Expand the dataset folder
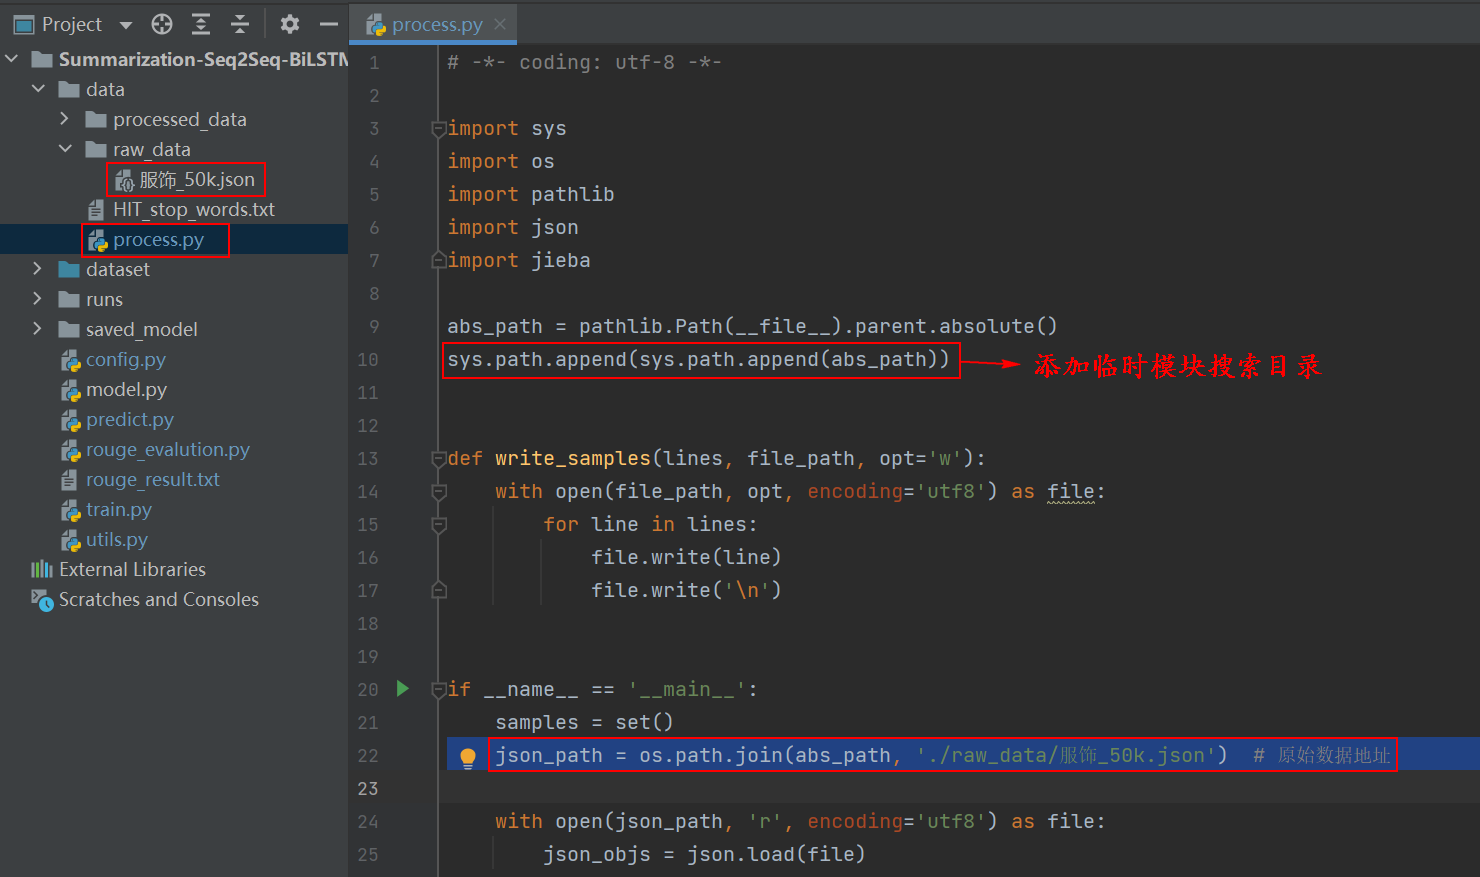 point(37,269)
